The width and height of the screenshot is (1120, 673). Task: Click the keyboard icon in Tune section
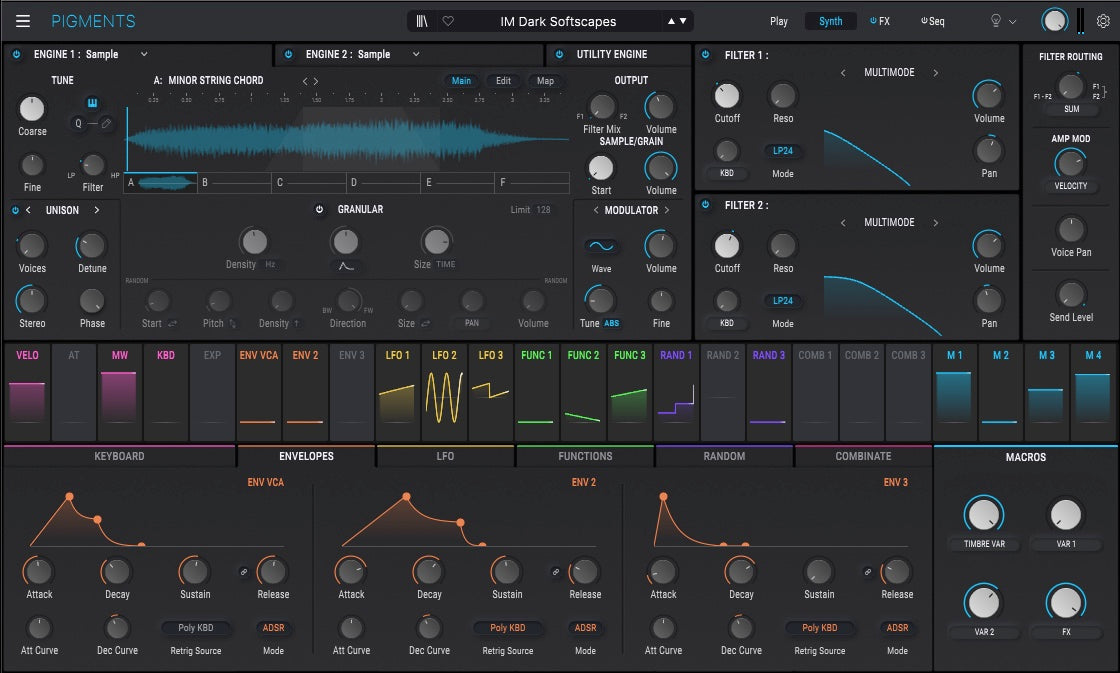click(92, 102)
